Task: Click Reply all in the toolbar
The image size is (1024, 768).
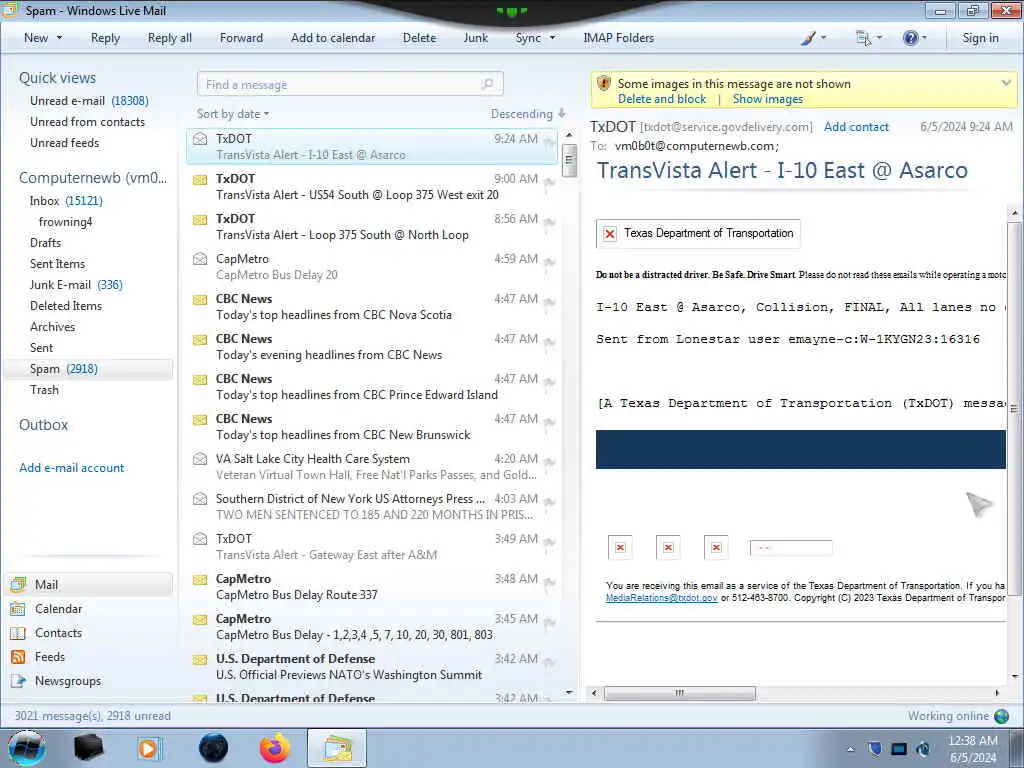Action: [170, 38]
